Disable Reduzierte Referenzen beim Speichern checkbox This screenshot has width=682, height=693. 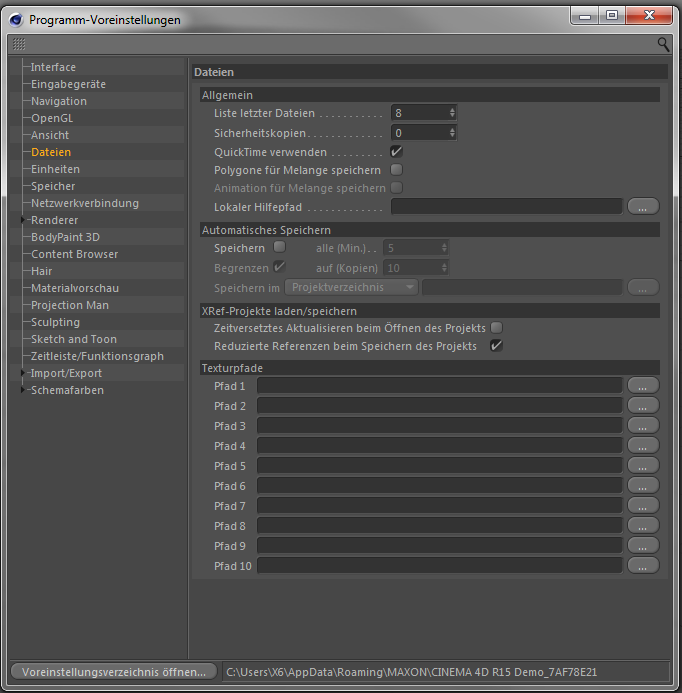[496, 346]
